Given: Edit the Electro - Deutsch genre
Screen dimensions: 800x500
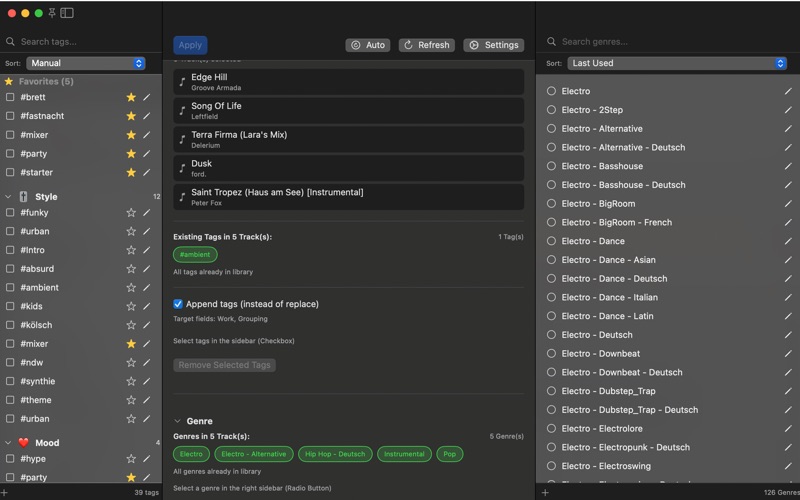Looking at the screenshot, I should [788, 335].
